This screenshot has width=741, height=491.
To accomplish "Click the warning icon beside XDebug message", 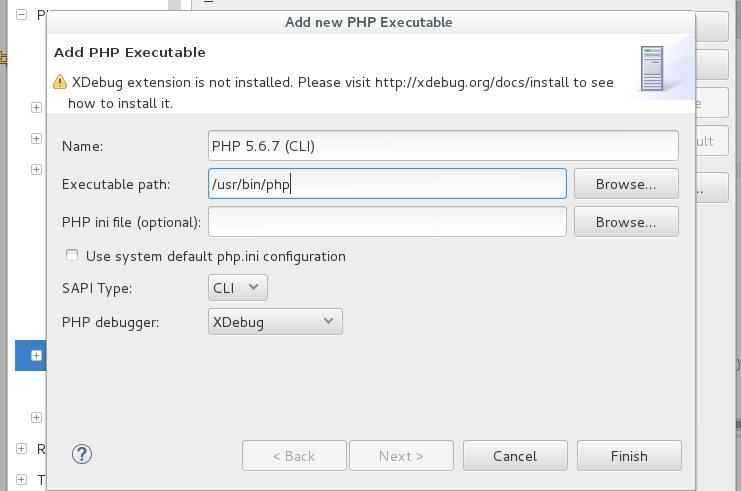I will 60,84.
